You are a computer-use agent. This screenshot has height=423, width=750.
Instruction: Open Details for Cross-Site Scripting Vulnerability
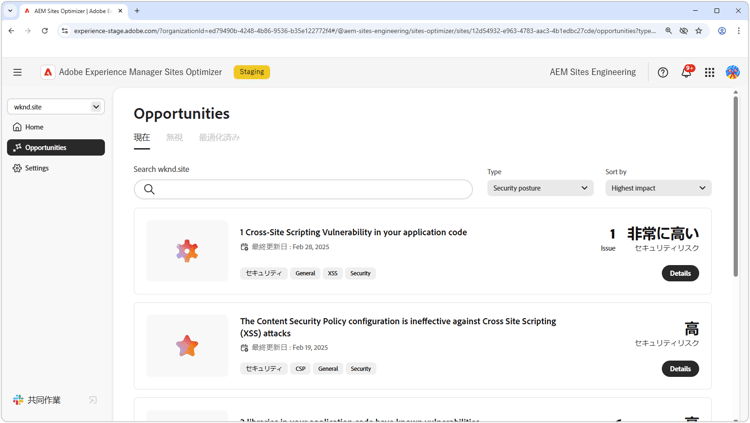(680, 273)
